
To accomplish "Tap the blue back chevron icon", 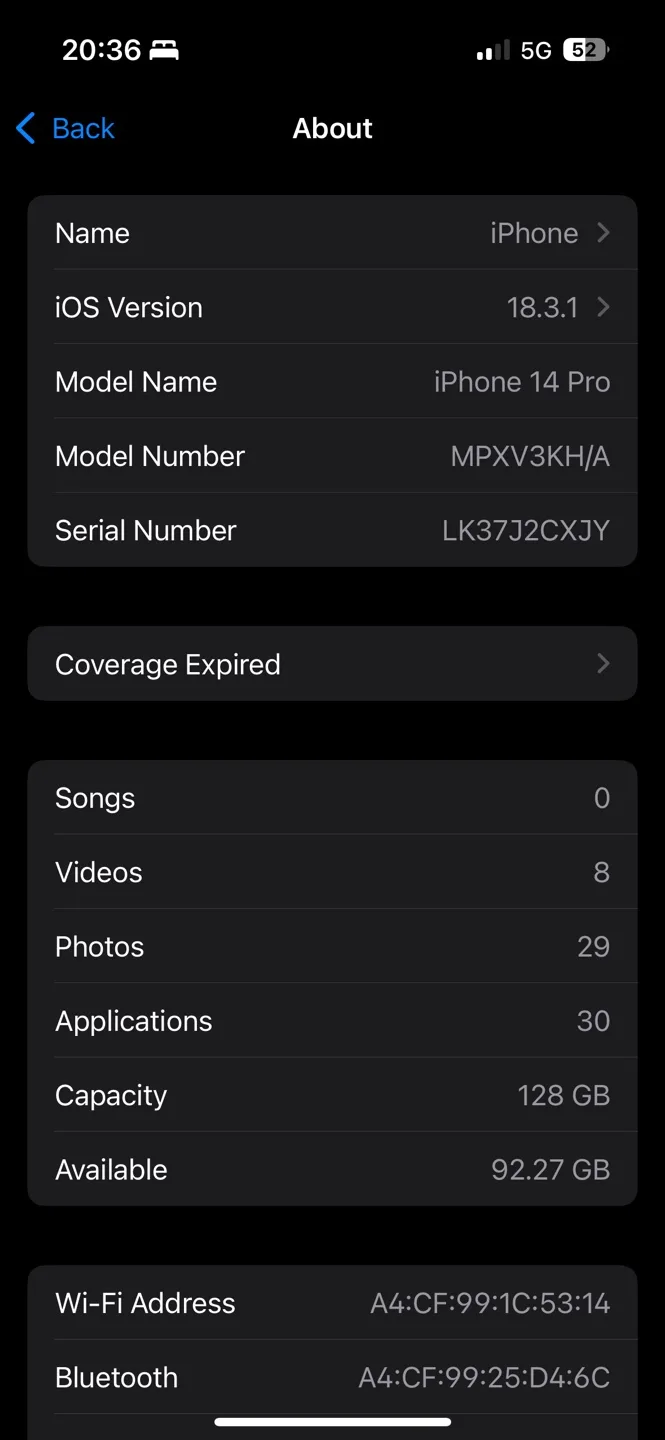I will (x=26, y=128).
